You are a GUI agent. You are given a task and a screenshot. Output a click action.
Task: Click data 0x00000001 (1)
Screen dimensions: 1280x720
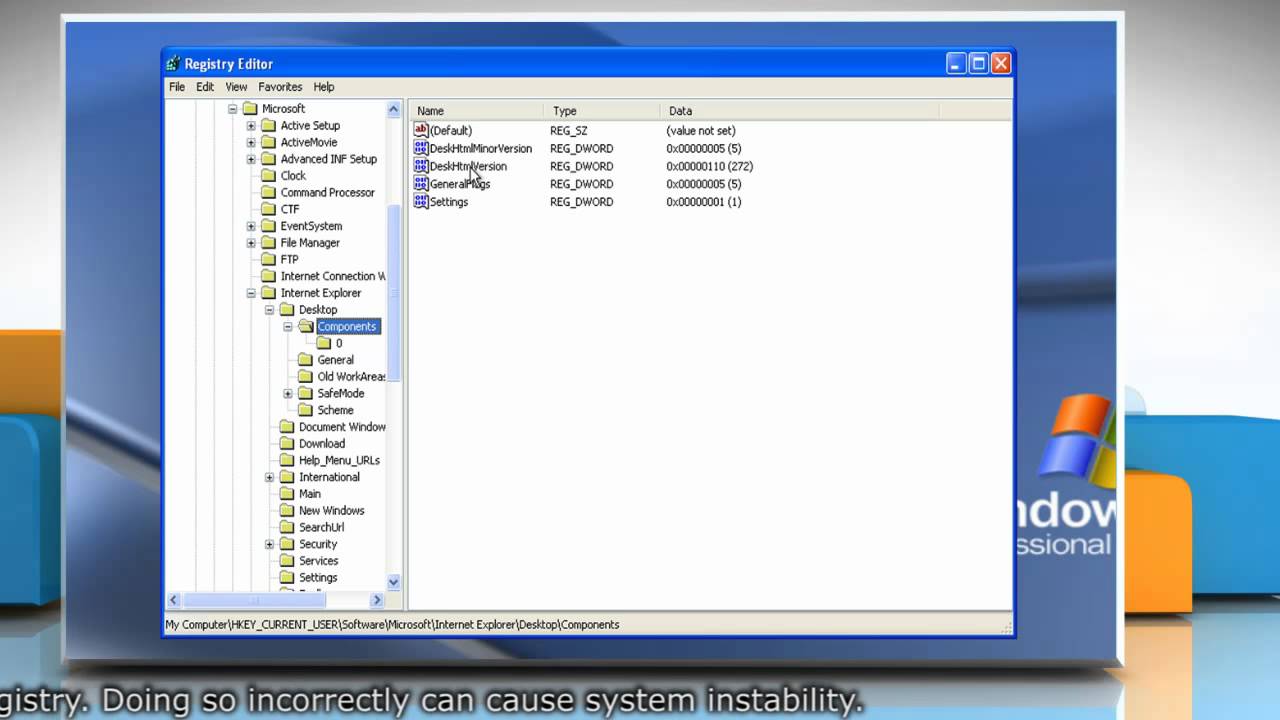(x=704, y=202)
